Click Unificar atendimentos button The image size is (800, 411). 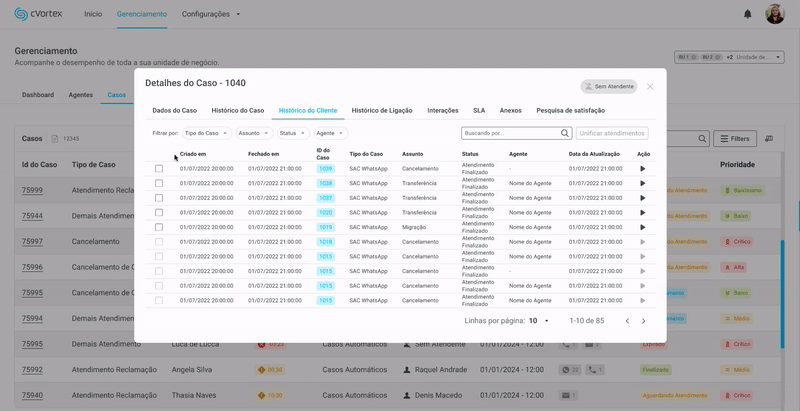612,133
